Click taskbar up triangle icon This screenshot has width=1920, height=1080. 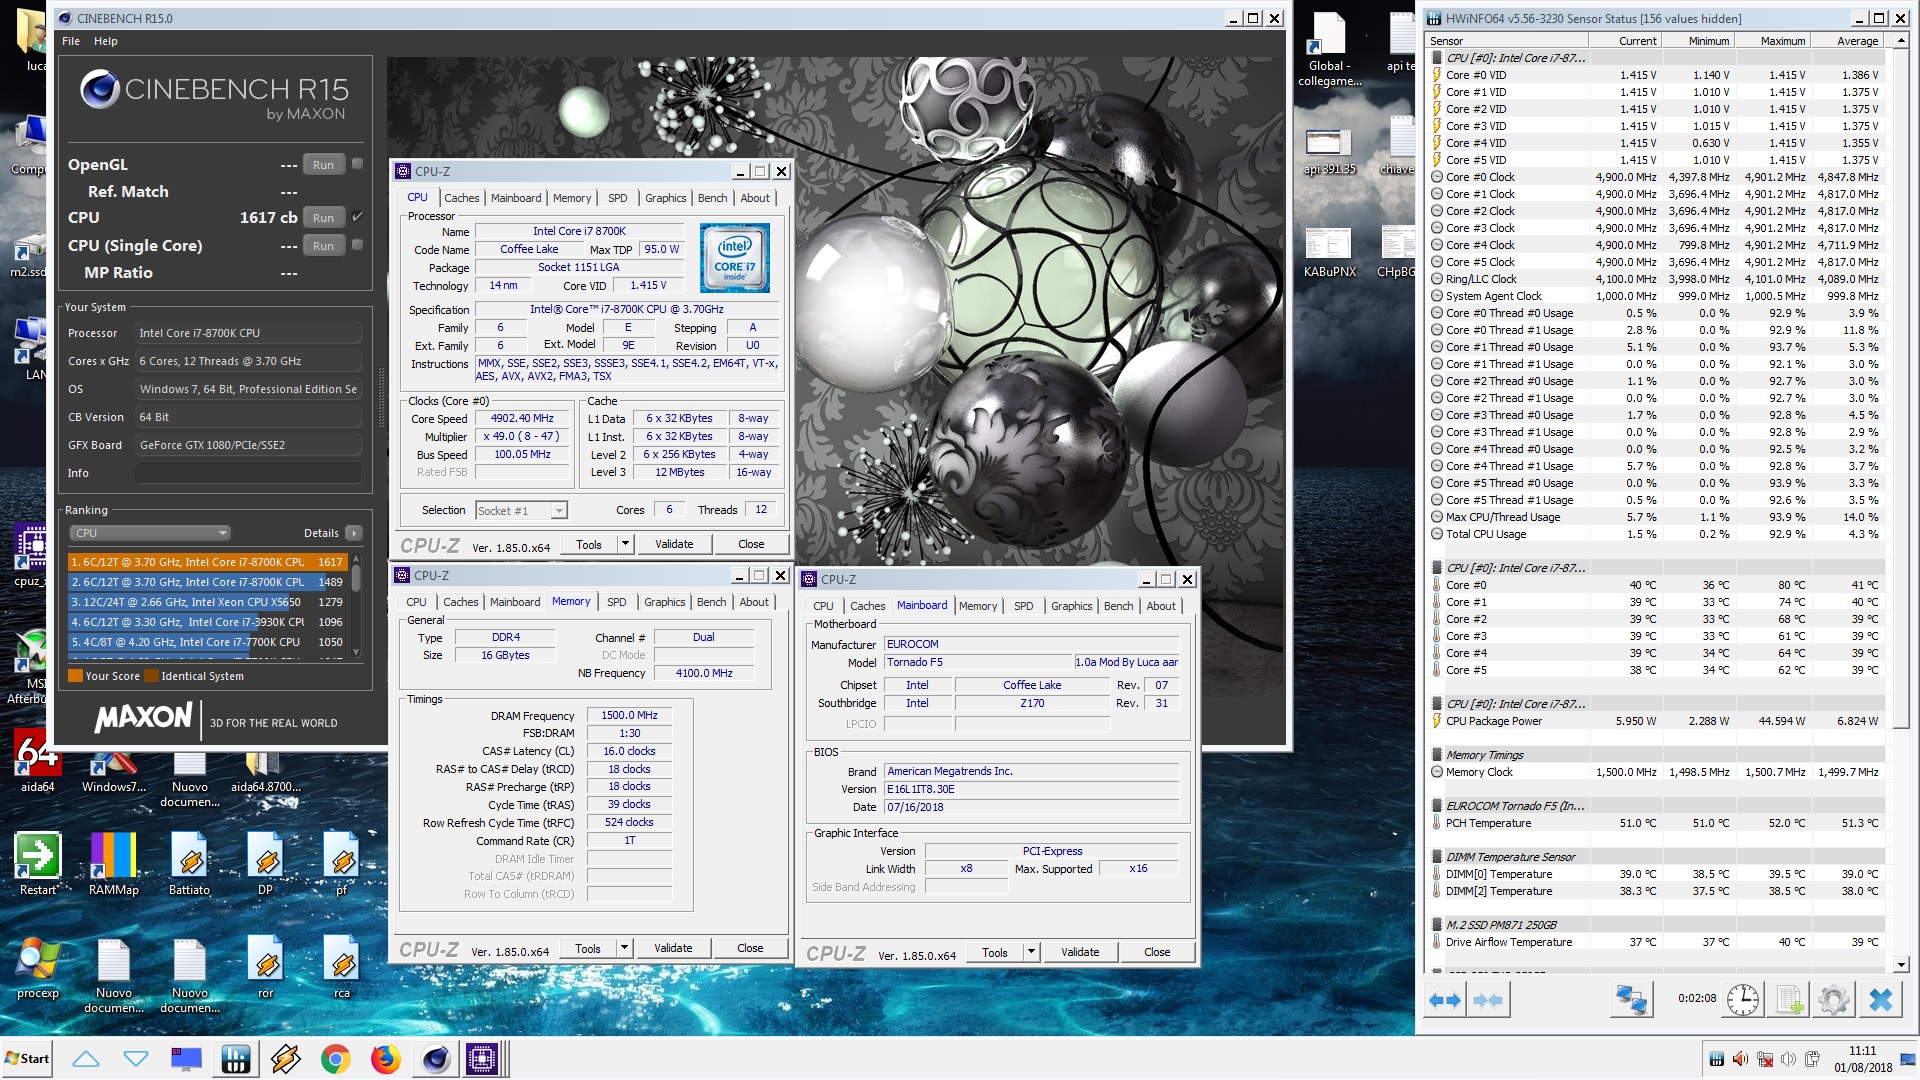coord(86,1059)
